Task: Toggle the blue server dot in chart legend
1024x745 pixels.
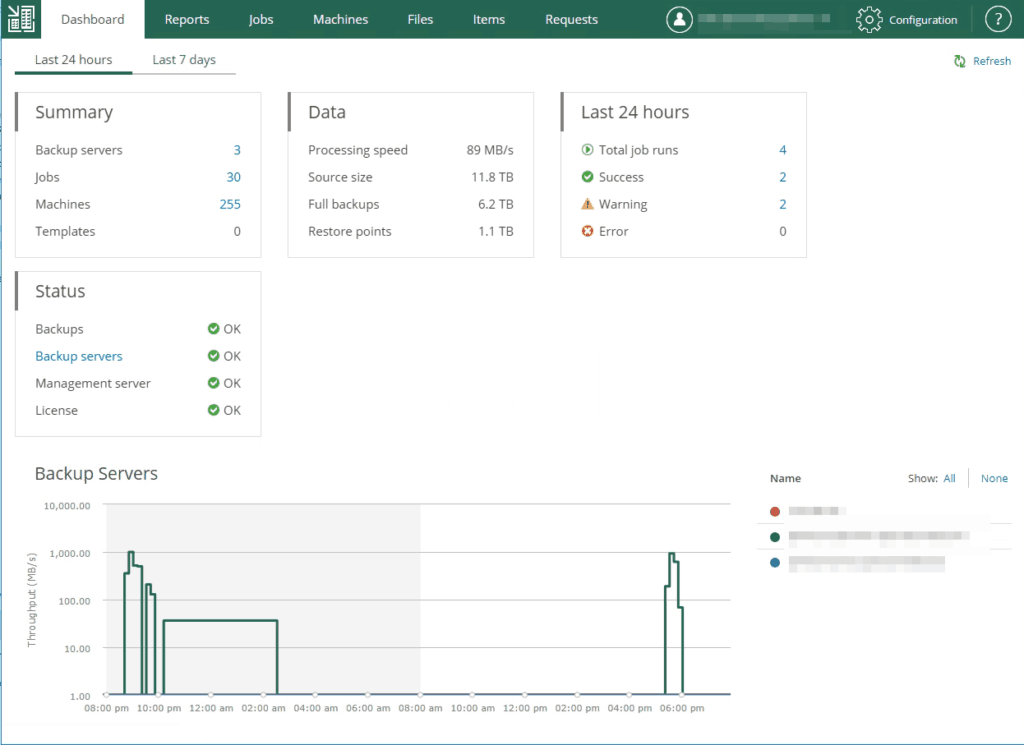Action: pos(775,562)
